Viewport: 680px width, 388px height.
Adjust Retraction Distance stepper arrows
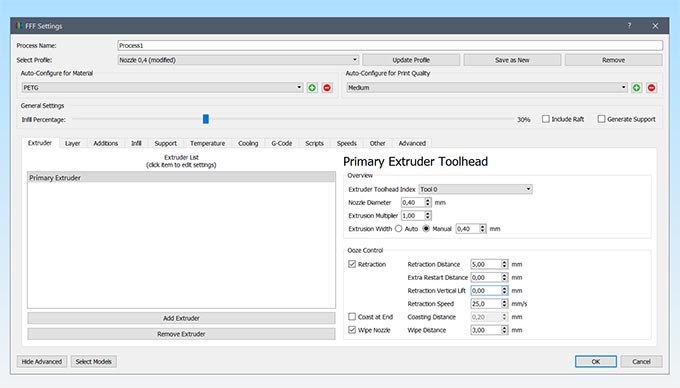coord(504,264)
